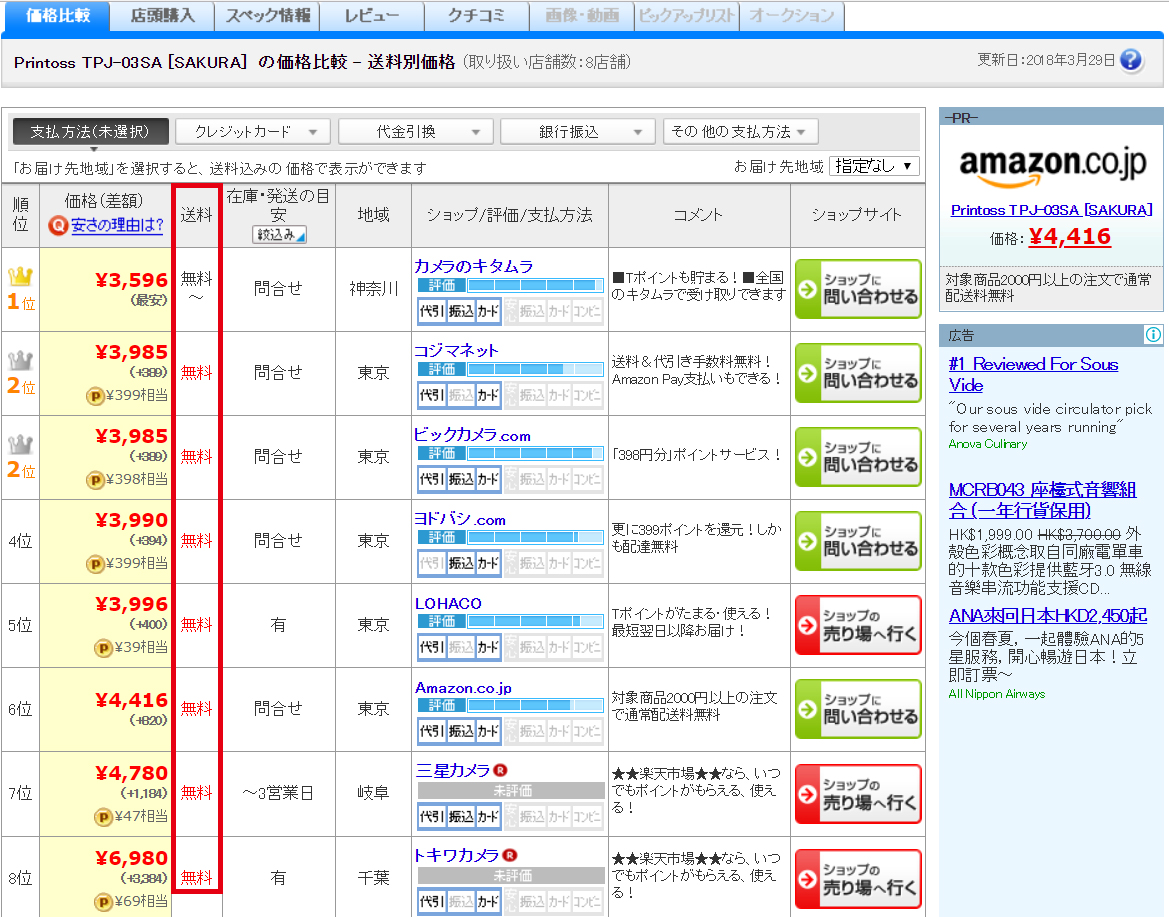Click the P point icon beside ¥39相当
Image resolution: width=1169 pixels, height=917 pixels.
(x=103, y=648)
